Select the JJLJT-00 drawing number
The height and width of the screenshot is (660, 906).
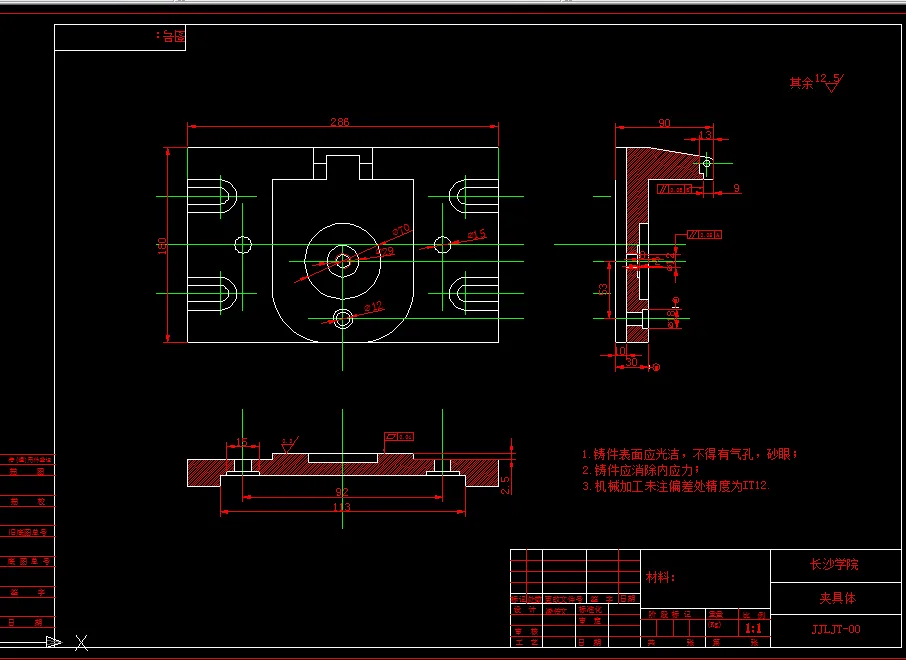pos(834,629)
